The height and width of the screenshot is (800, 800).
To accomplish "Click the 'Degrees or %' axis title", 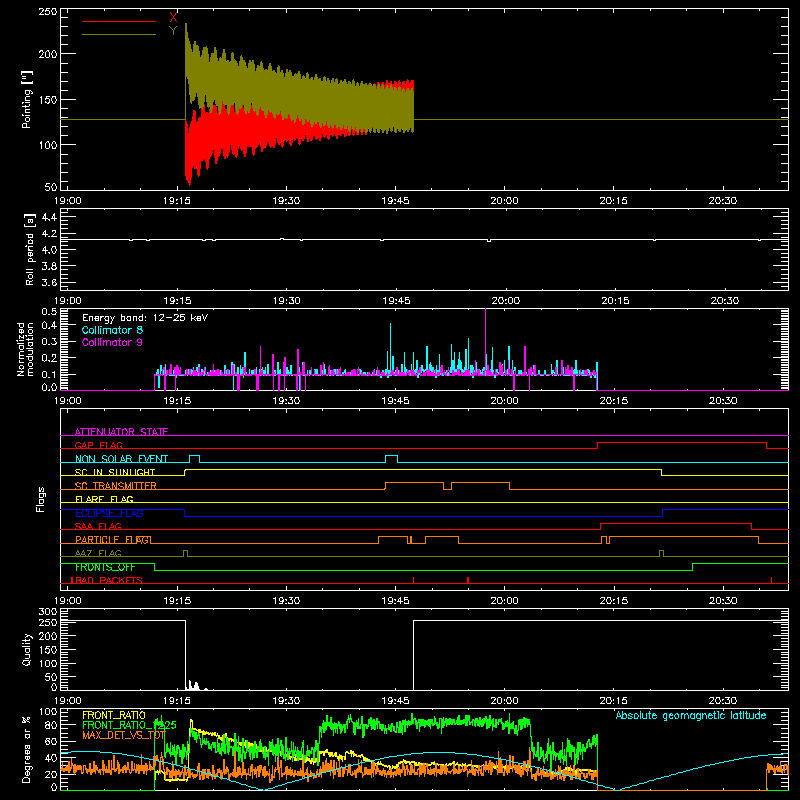I will click(x=27, y=749).
